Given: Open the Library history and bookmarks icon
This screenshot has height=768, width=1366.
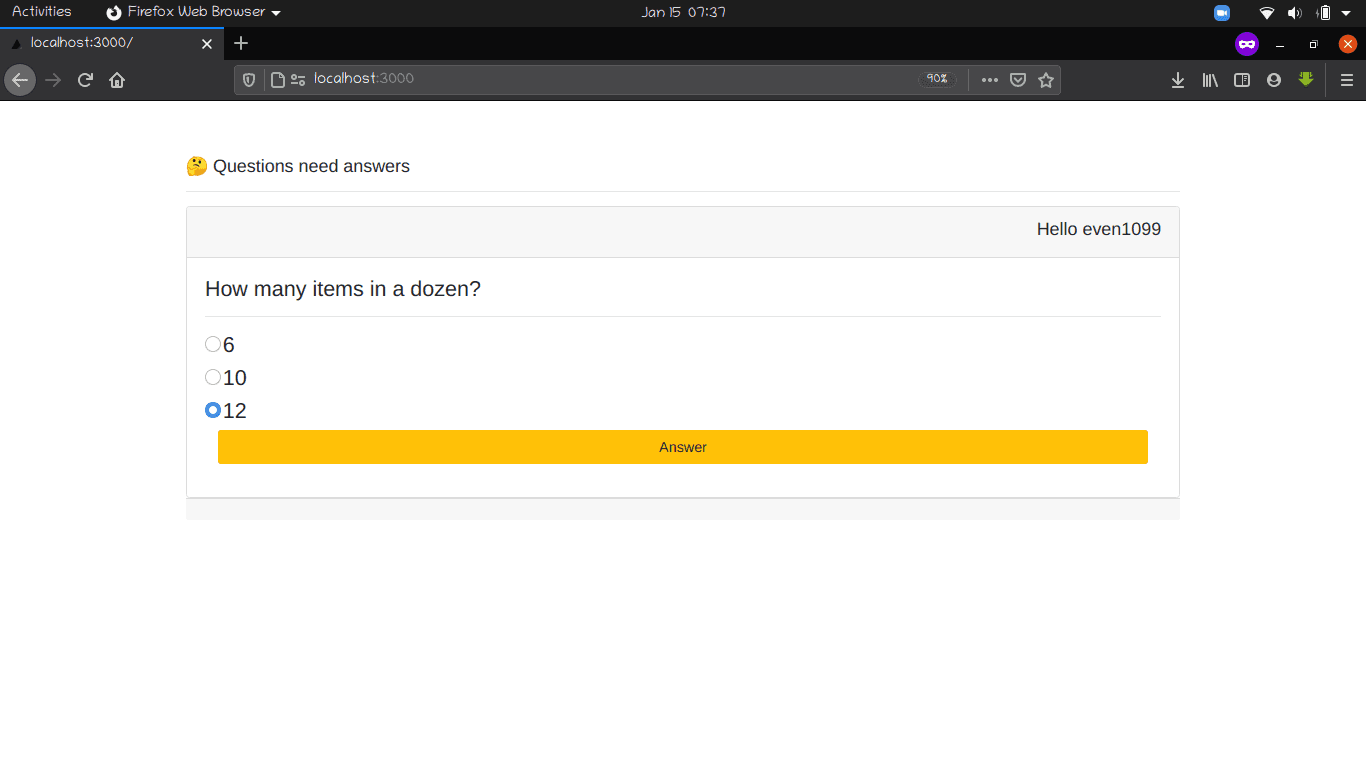Looking at the screenshot, I should (x=1210, y=80).
